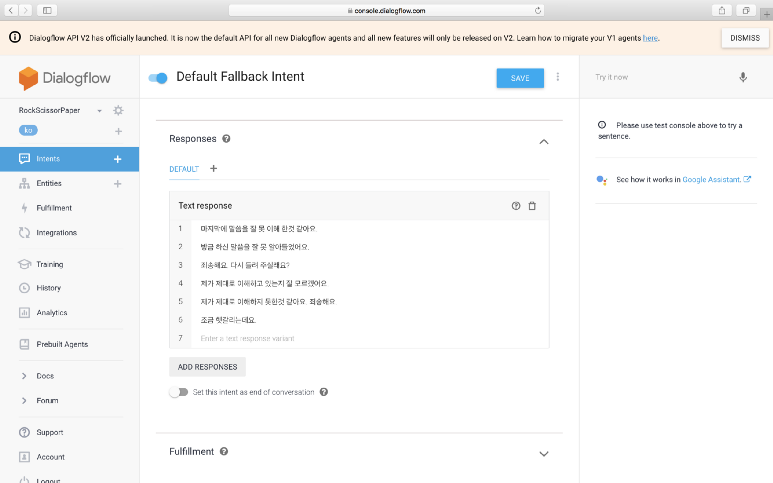Dismiss the API V2 notification banner
Viewport: 773px width, 483px height.
(744, 37)
